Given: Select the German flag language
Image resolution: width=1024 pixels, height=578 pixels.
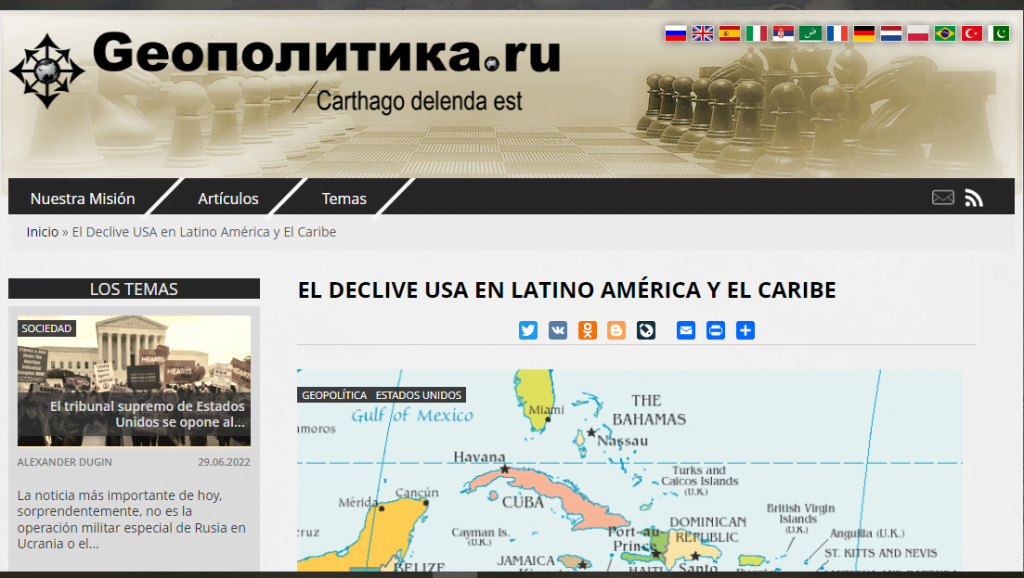Looking at the screenshot, I should tap(864, 33).
